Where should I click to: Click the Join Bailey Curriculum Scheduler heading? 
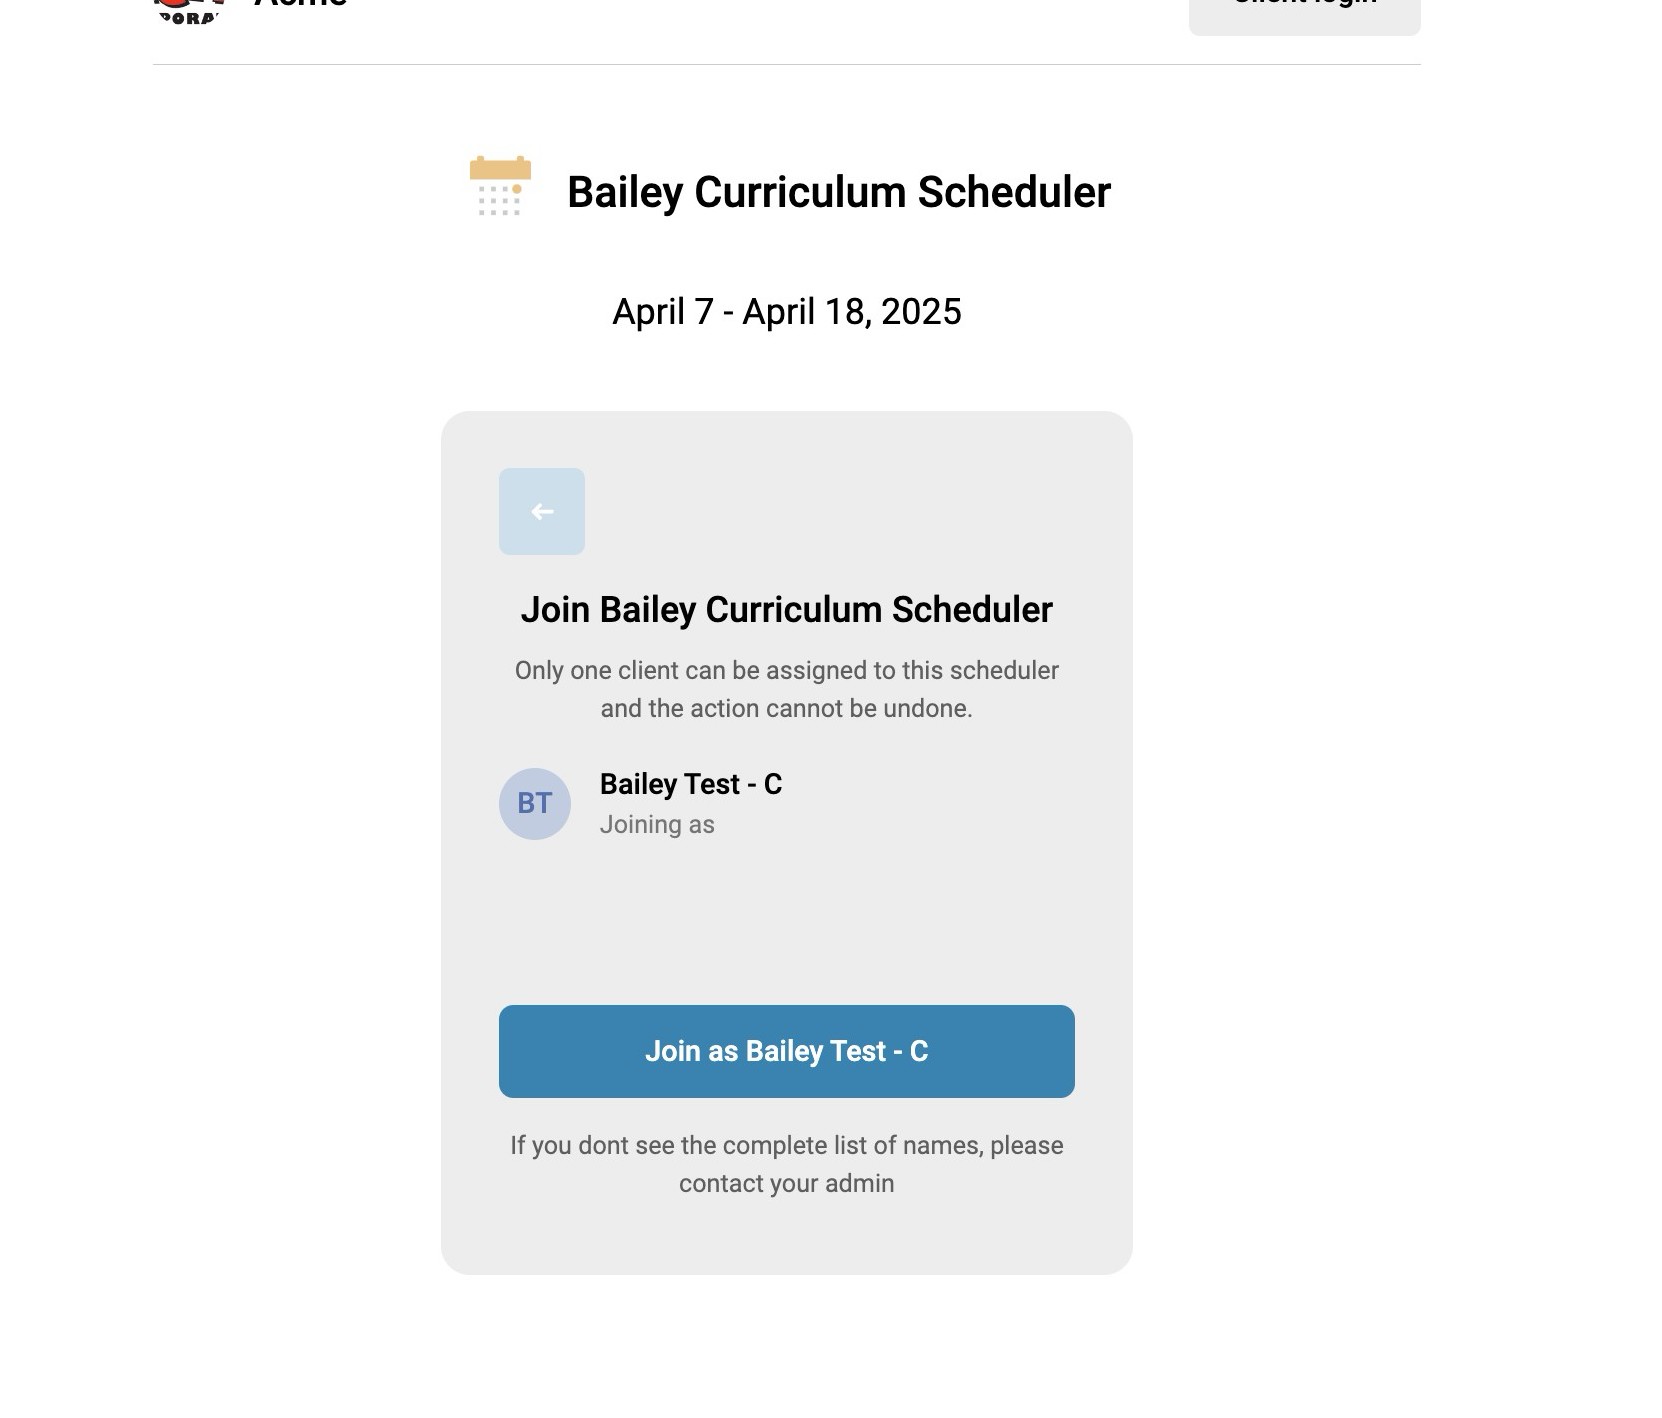pyautogui.click(x=787, y=609)
